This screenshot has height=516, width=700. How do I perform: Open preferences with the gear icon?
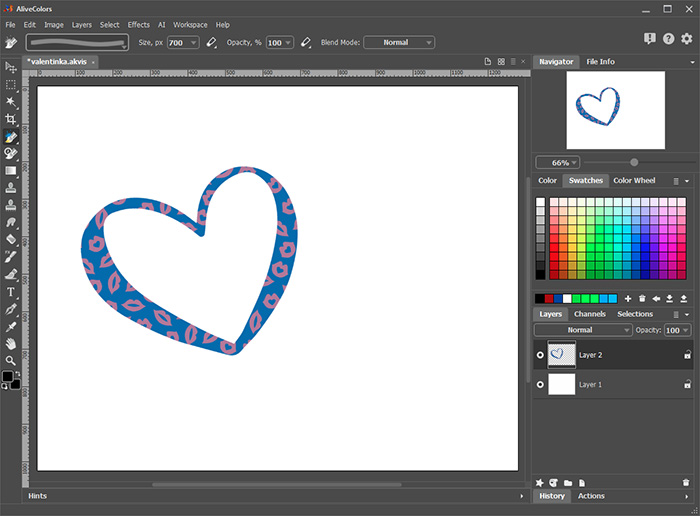coord(687,39)
